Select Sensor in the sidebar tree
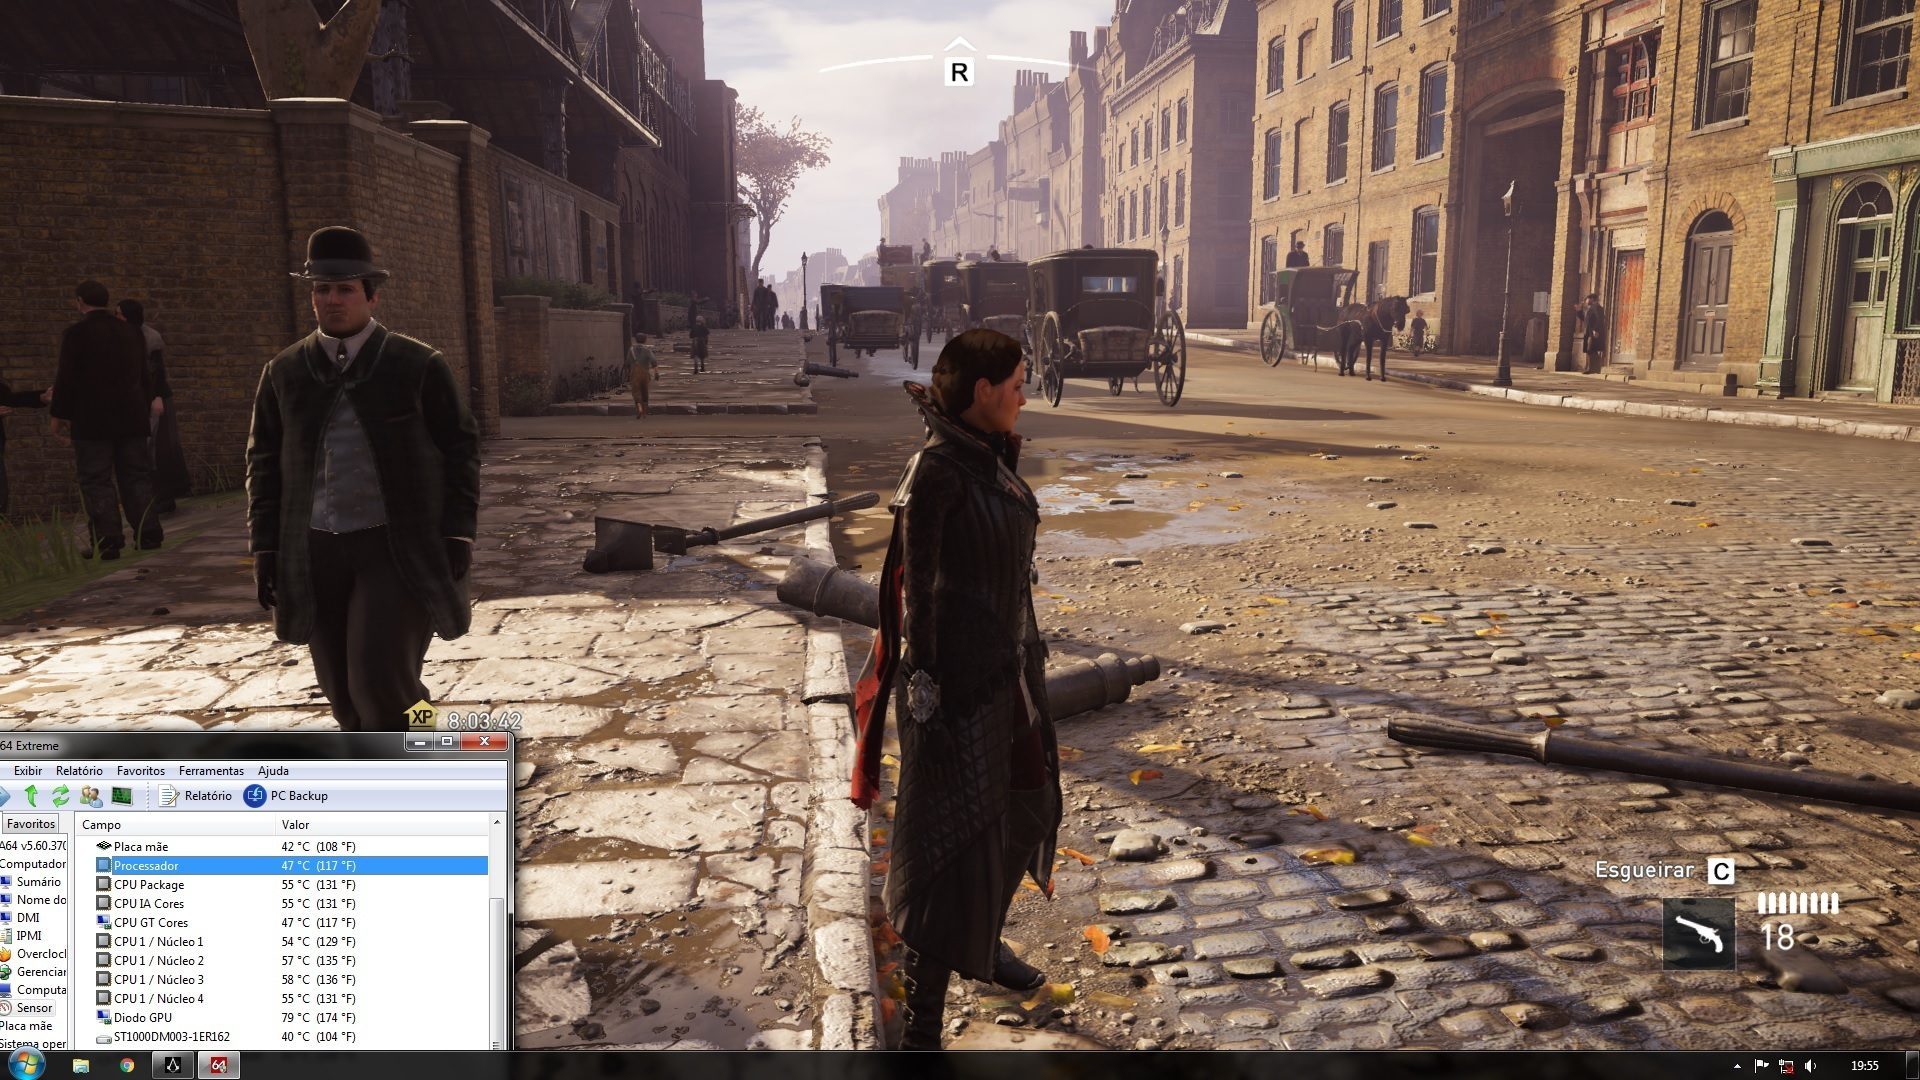This screenshot has width=1920, height=1080. [28, 1008]
